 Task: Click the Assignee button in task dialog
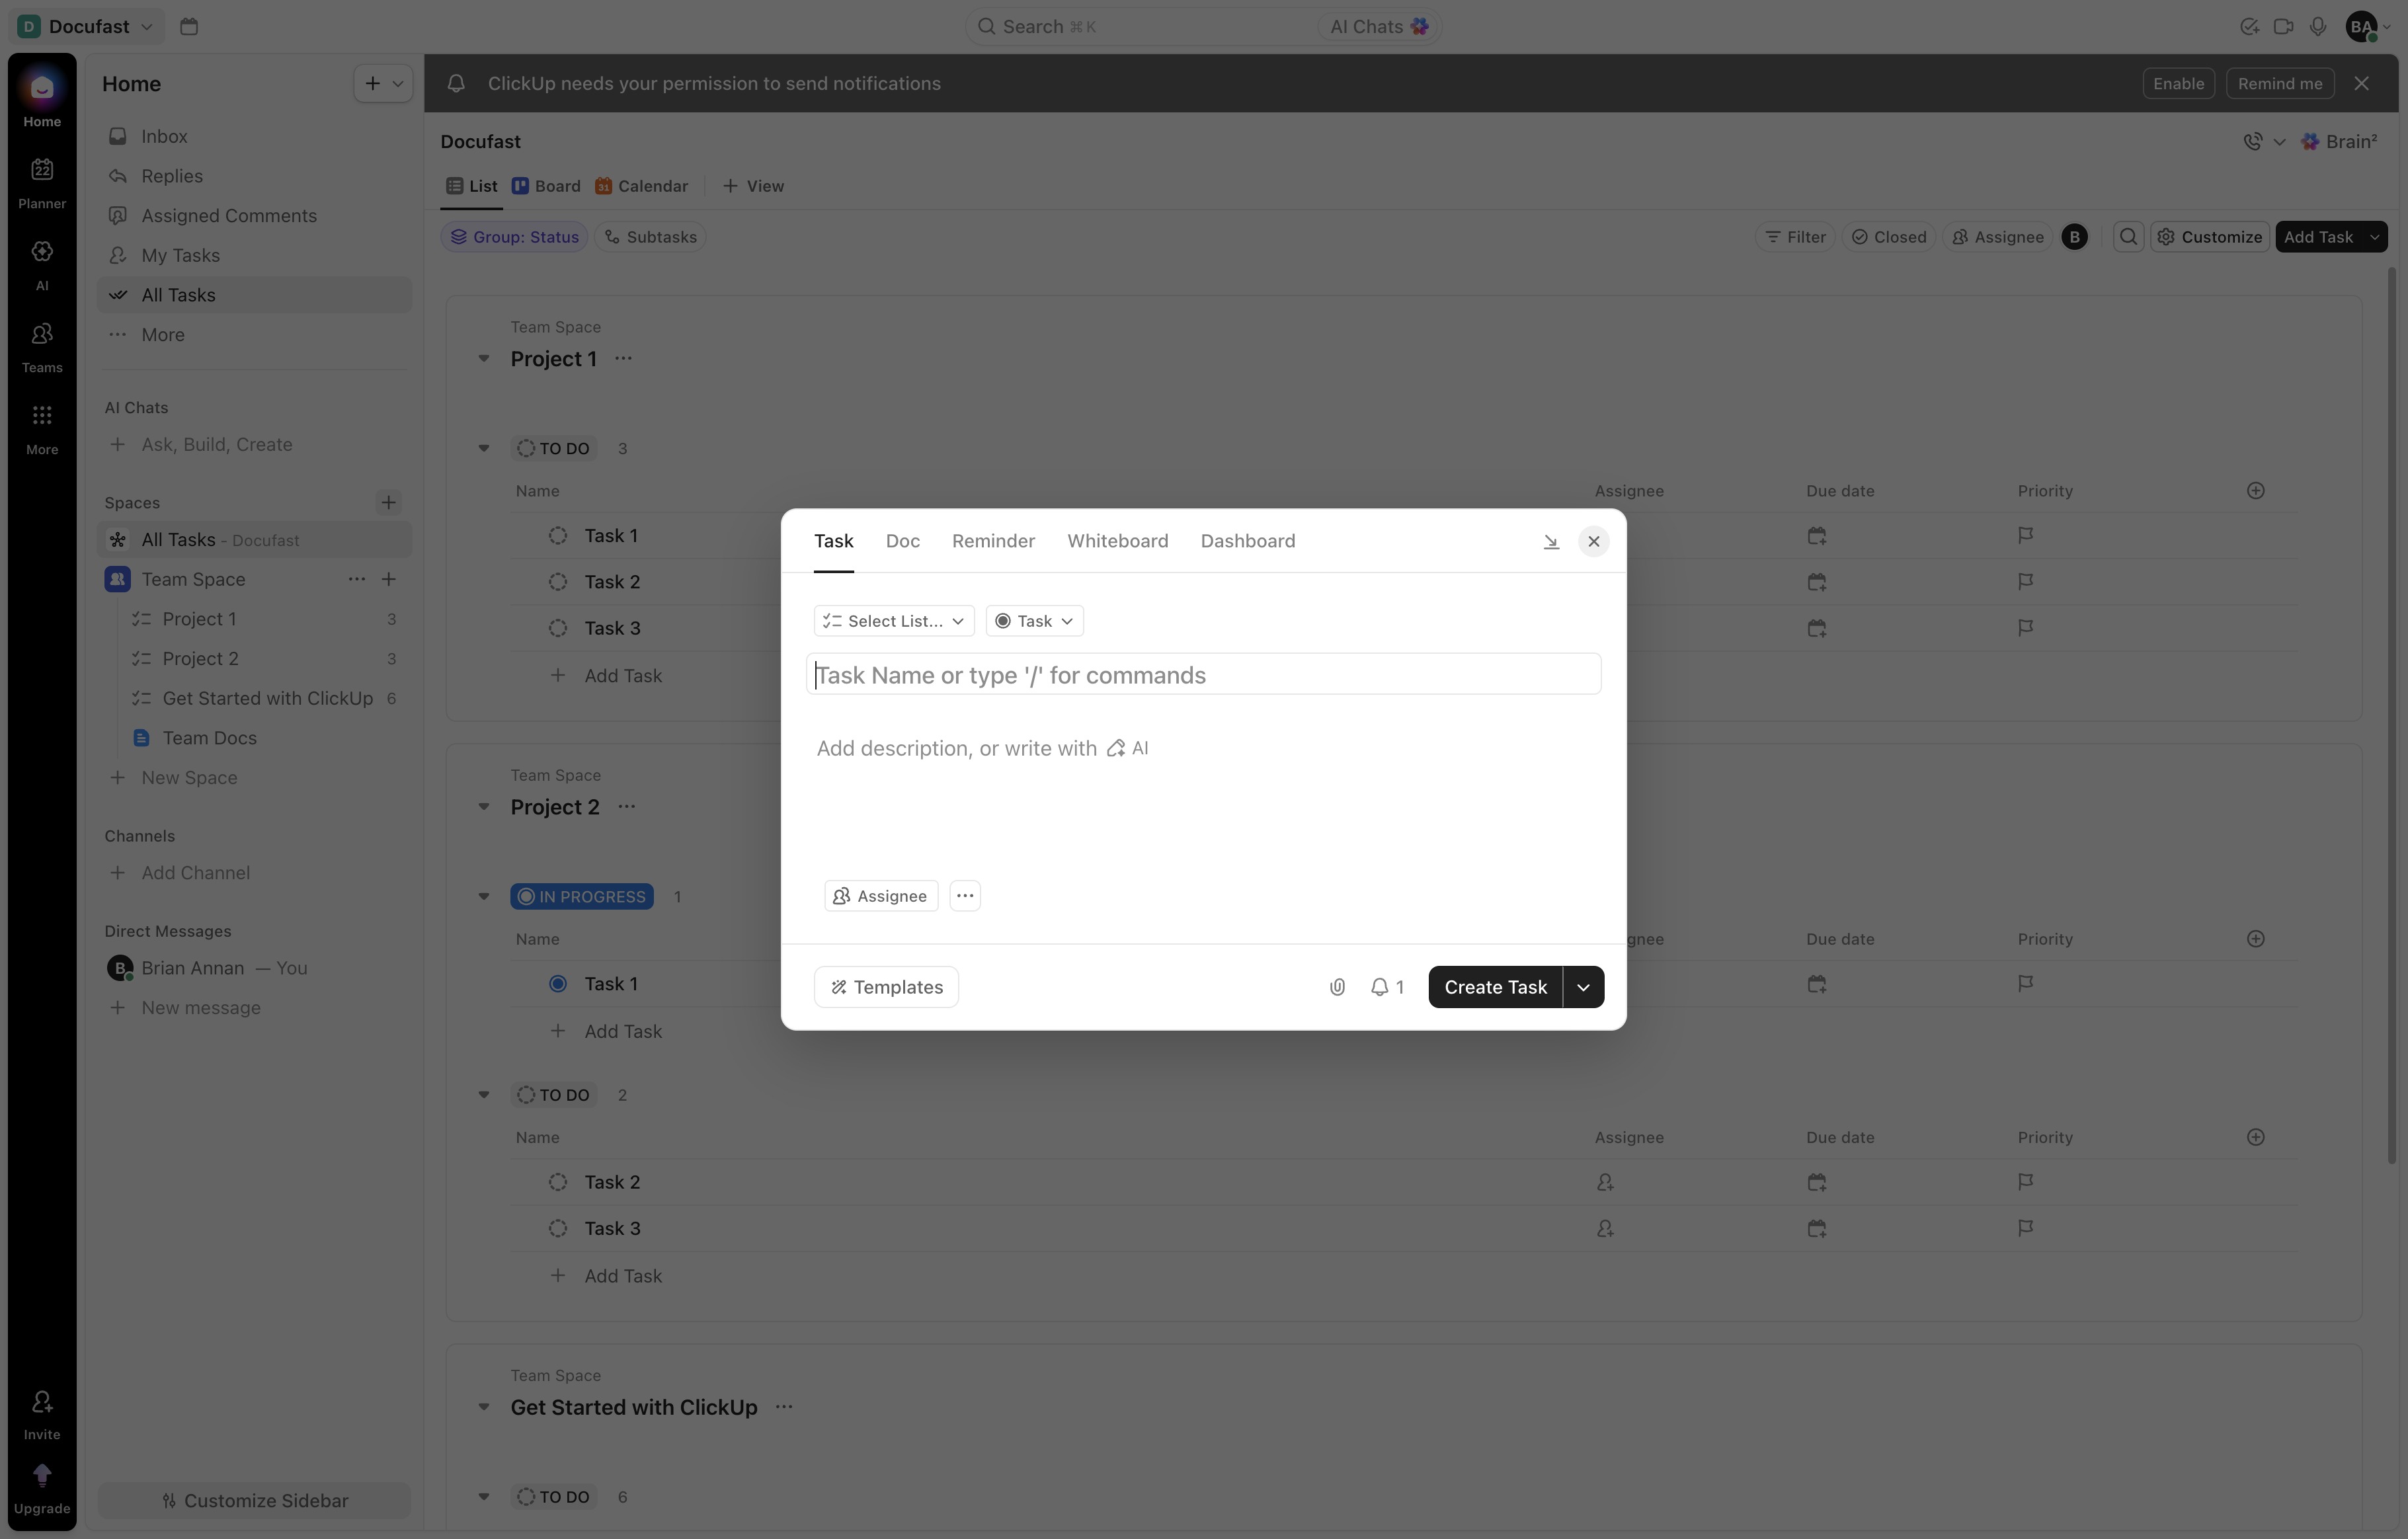pos(881,896)
